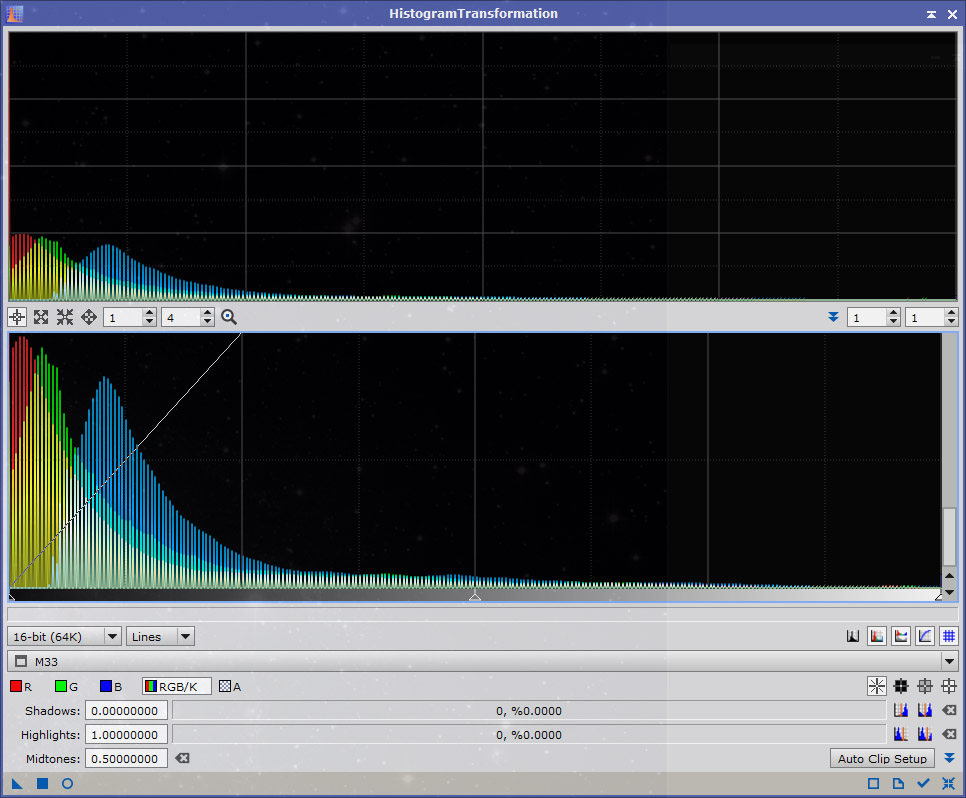Click the blue checkmark track view icon
This screenshot has height=798, width=966.
[923, 784]
